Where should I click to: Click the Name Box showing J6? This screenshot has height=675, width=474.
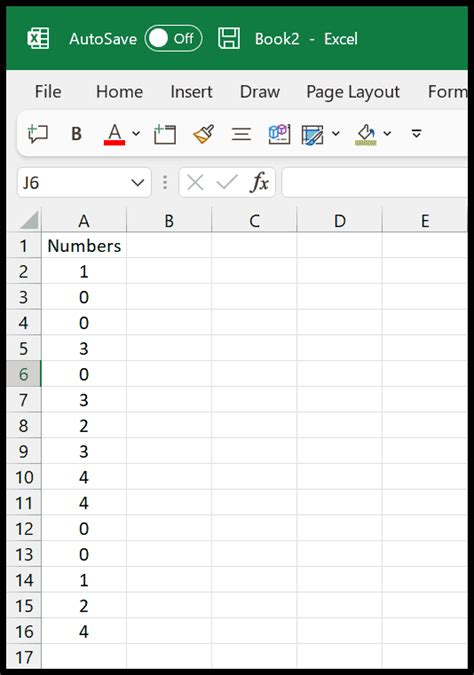click(x=72, y=183)
